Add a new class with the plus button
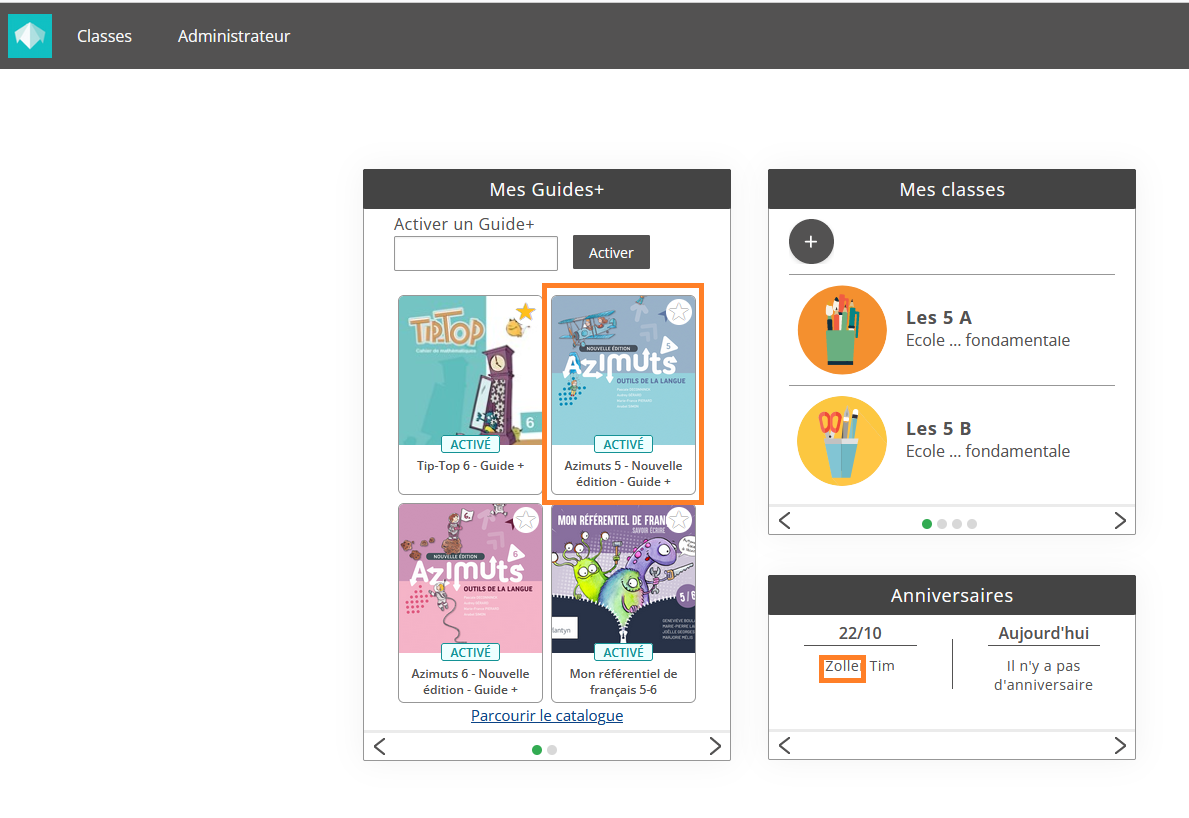This screenshot has height=818, width=1189. 811,242
